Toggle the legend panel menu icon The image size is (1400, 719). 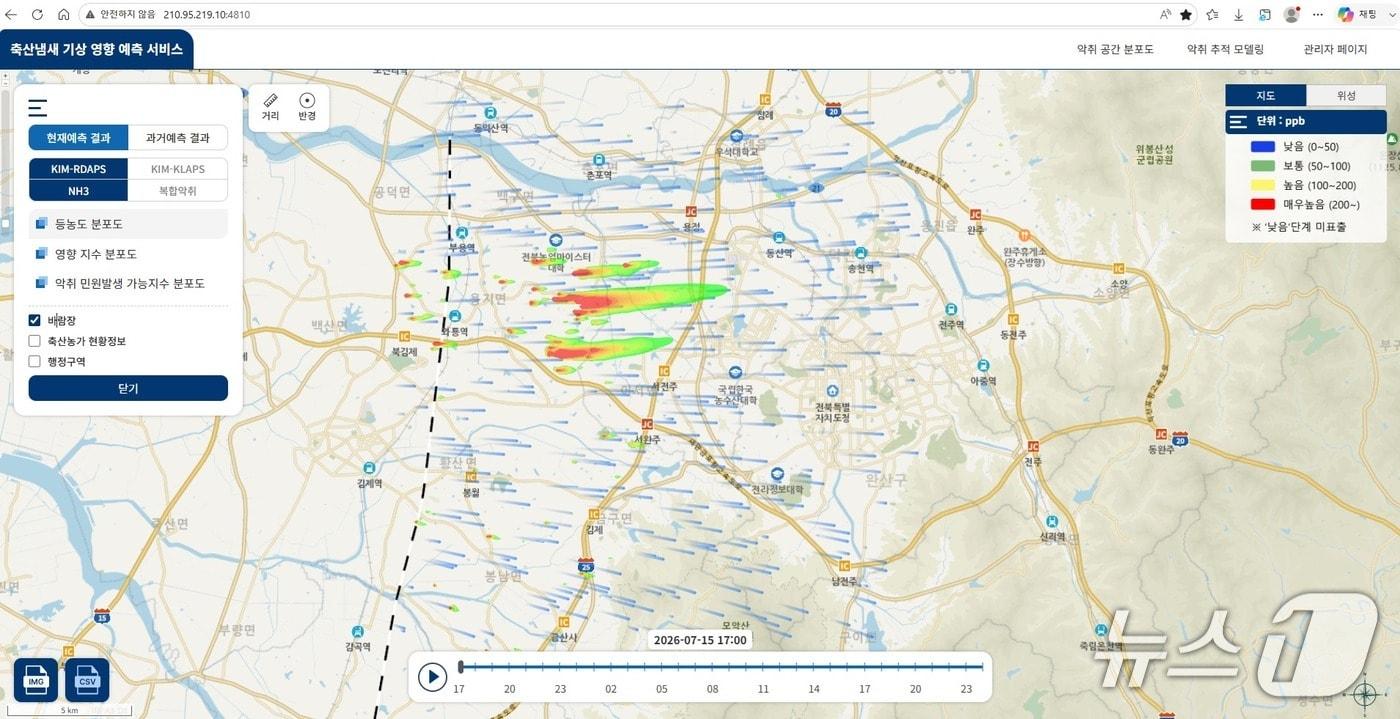[x=1238, y=122]
